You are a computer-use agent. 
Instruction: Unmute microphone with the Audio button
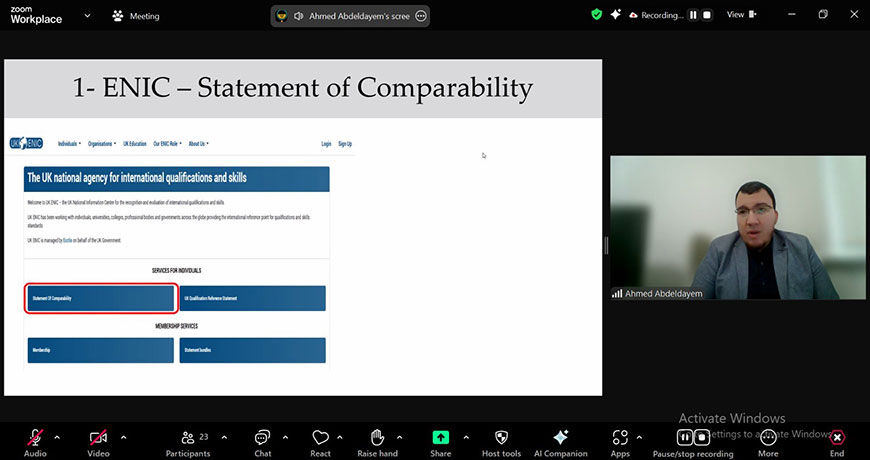coord(35,443)
